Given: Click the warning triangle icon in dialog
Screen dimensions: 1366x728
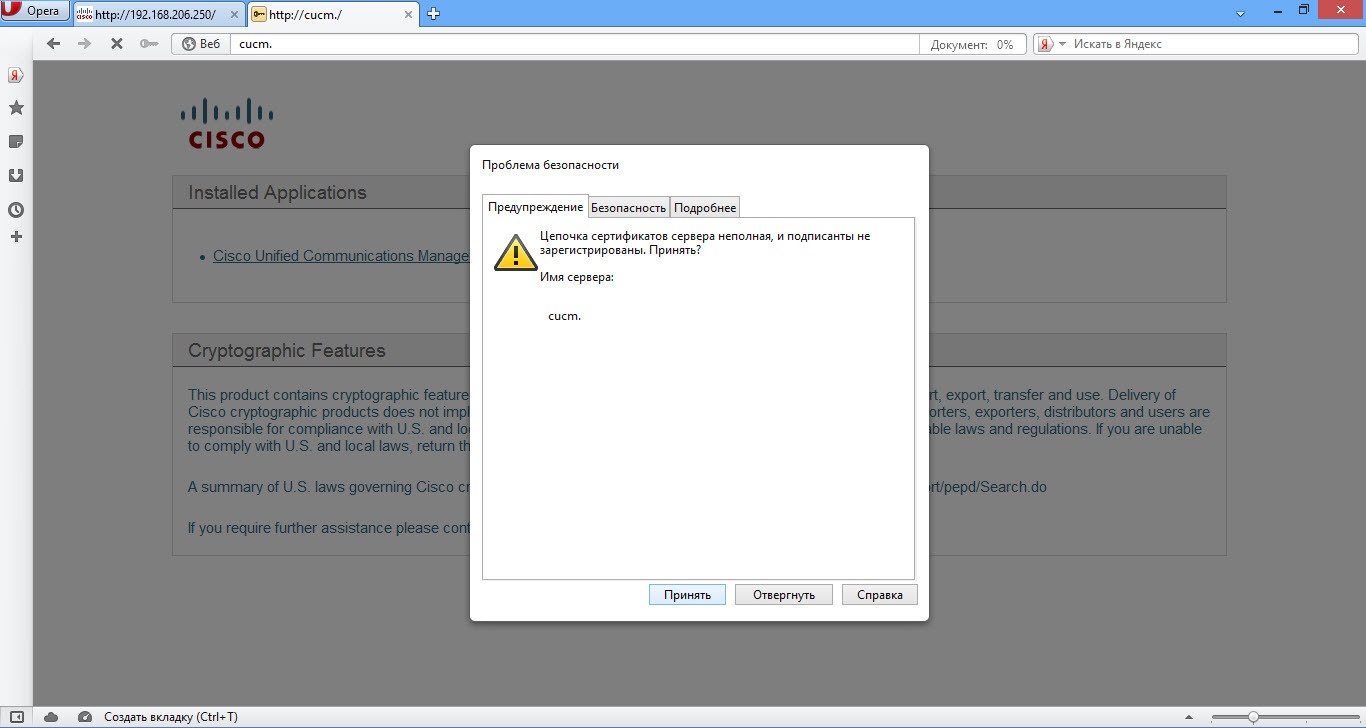Looking at the screenshot, I should [516, 253].
